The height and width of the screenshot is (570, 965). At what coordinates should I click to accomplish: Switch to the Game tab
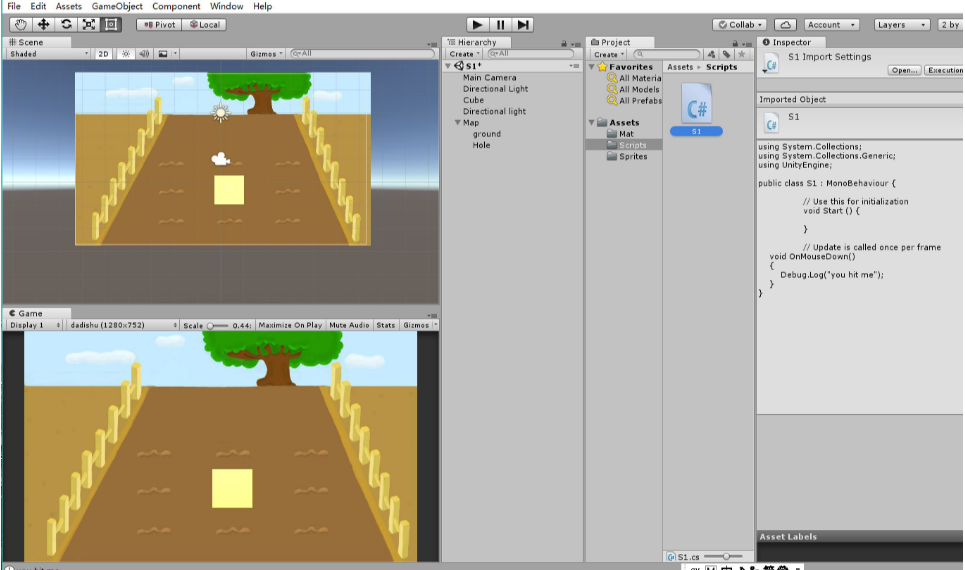point(37,313)
